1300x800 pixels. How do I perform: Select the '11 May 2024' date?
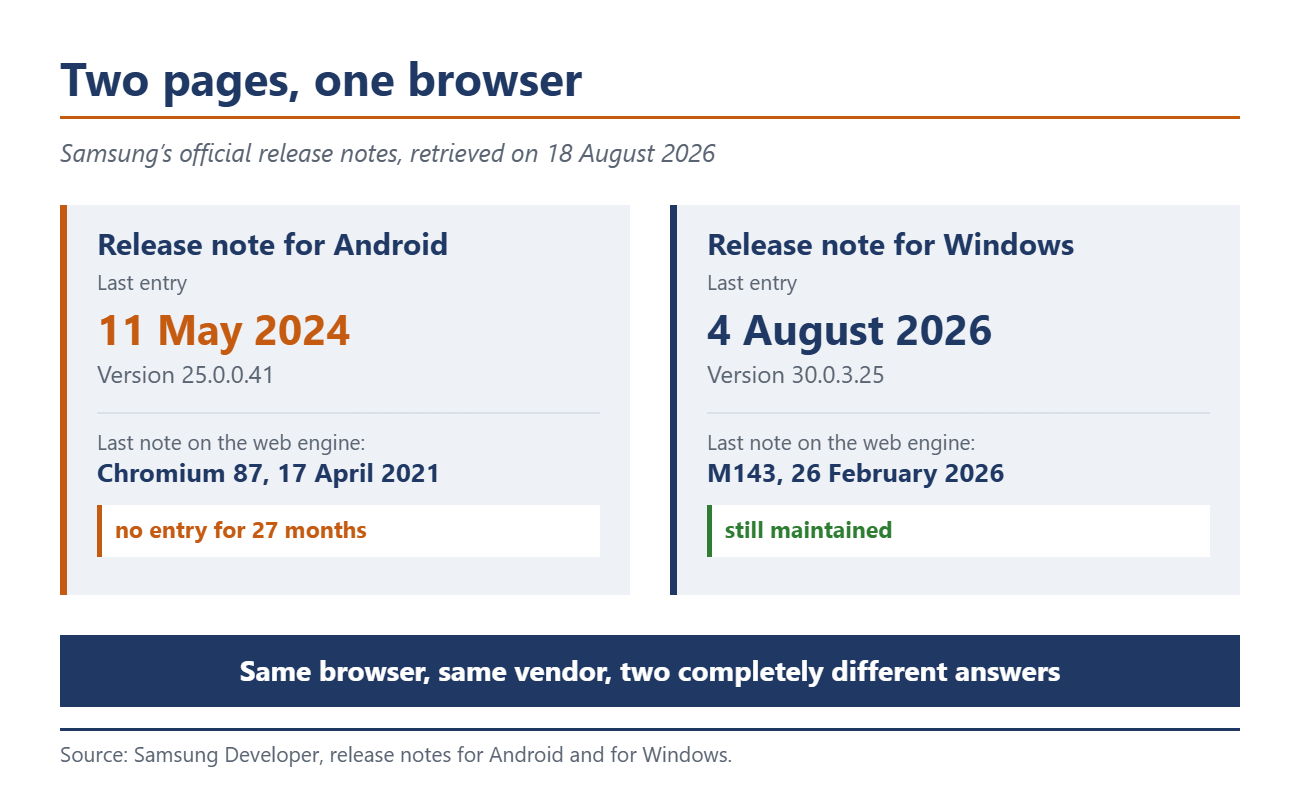224,330
